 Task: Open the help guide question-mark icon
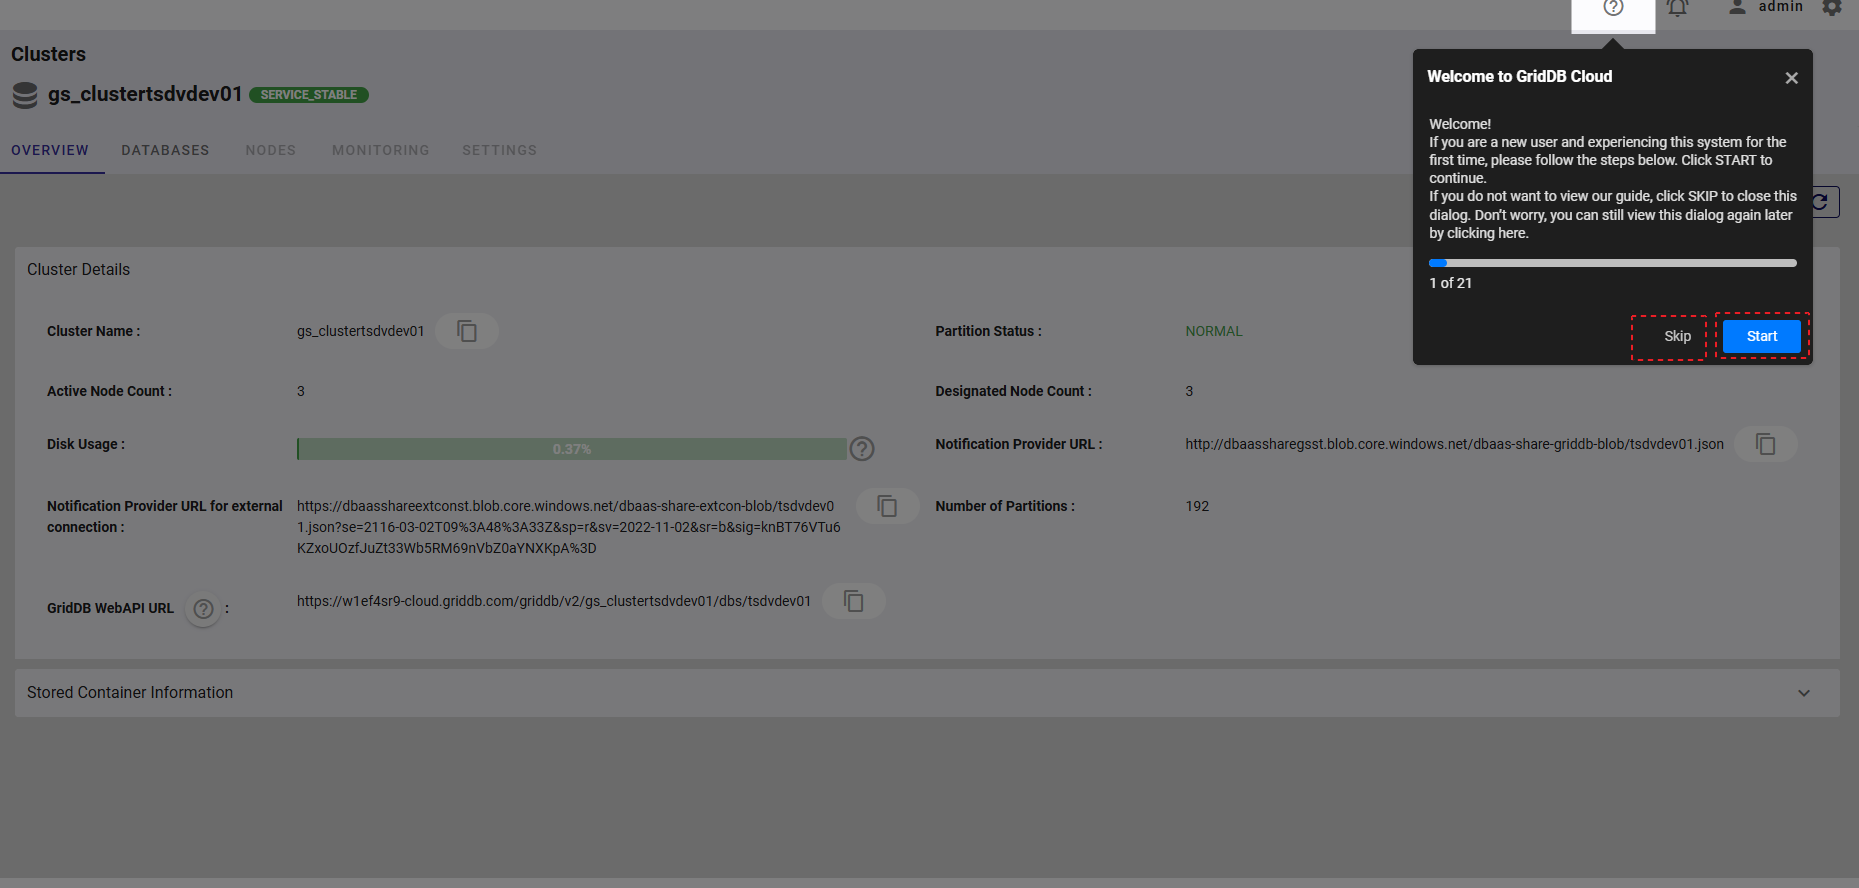coord(1613,8)
